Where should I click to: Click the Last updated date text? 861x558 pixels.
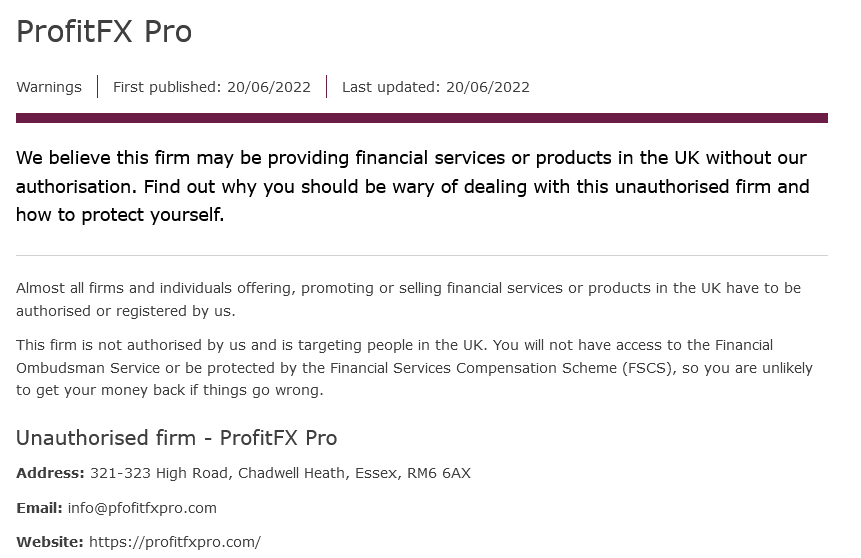click(435, 87)
